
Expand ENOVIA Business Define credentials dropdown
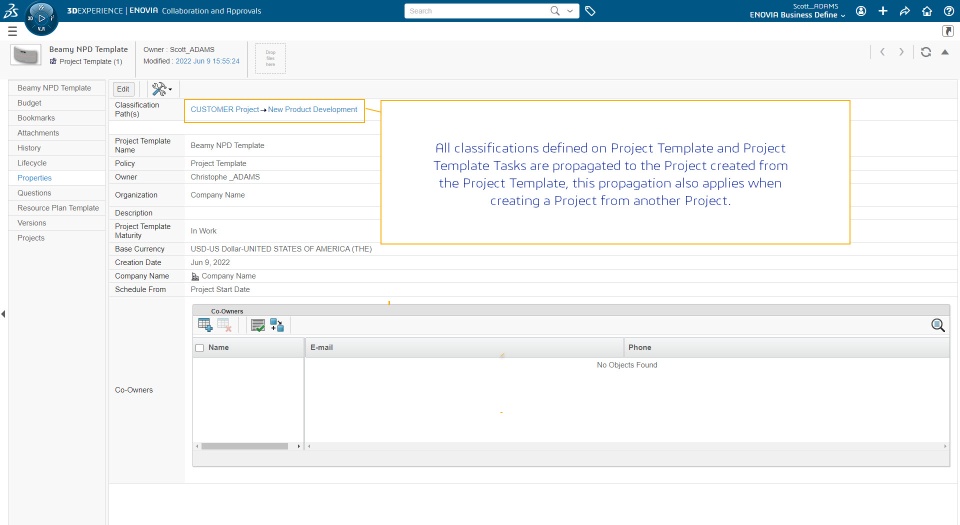point(797,15)
